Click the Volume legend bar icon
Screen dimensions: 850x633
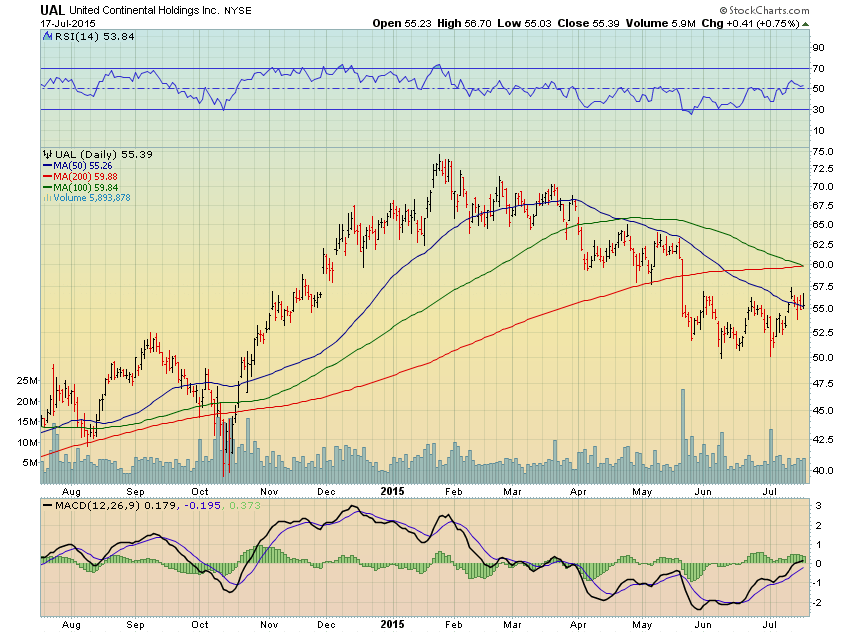[x=46, y=198]
